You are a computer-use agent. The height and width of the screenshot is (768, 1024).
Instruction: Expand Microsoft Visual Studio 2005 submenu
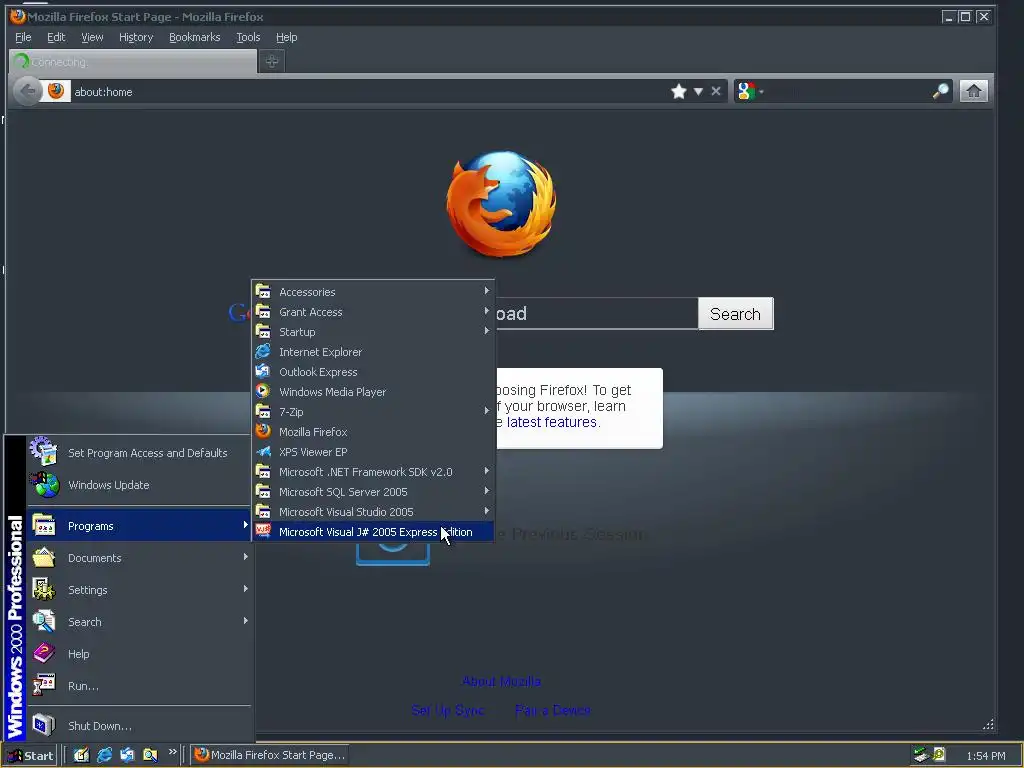(x=373, y=512)
